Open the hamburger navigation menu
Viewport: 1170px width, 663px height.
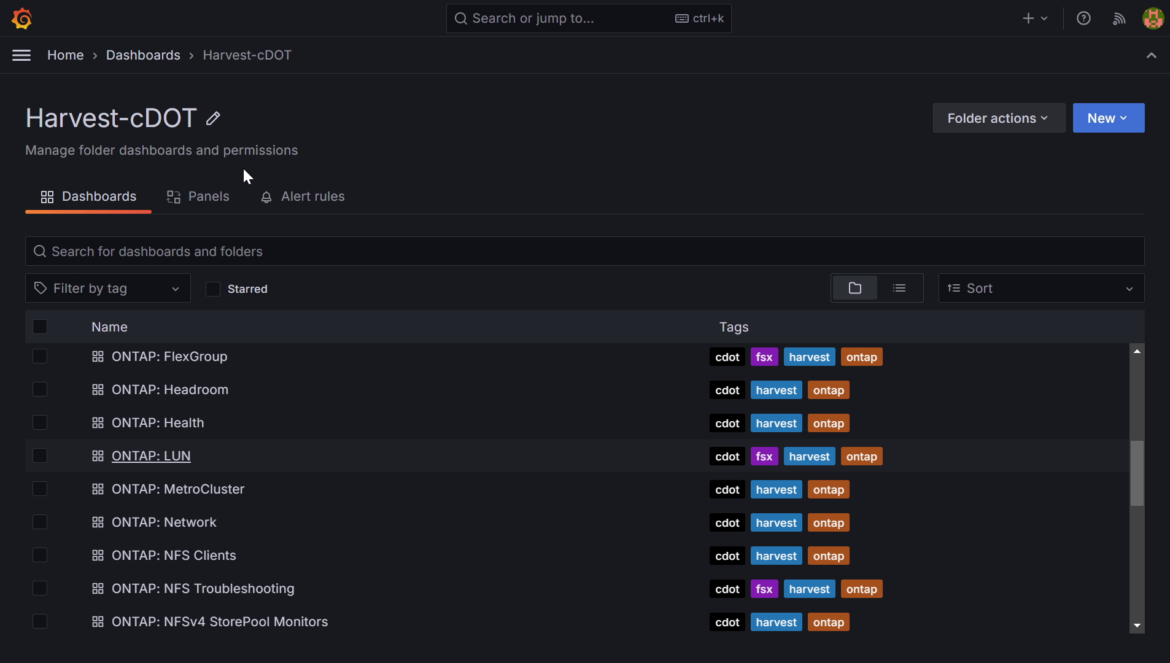click(x=22, y=55)
